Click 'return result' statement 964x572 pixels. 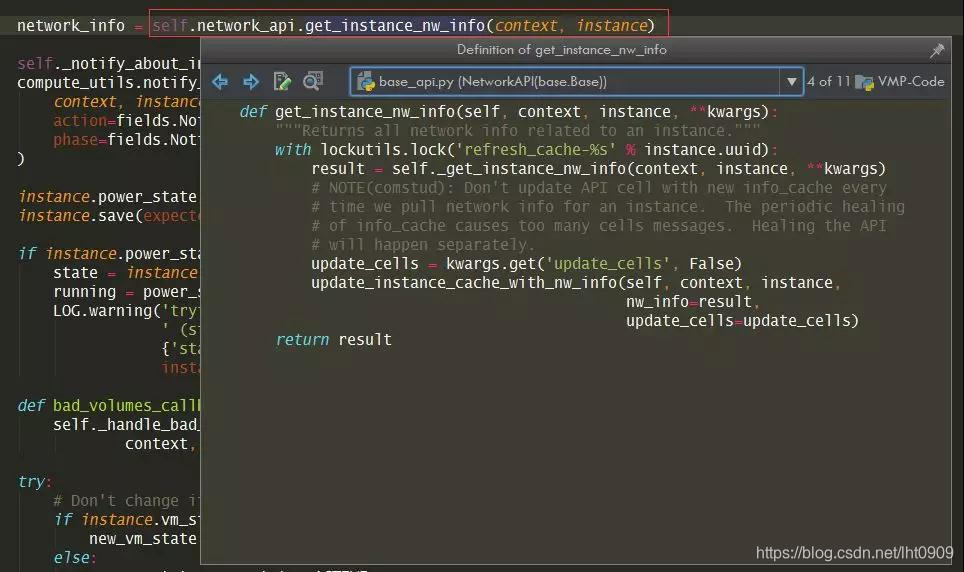click(x=333, y=340)
